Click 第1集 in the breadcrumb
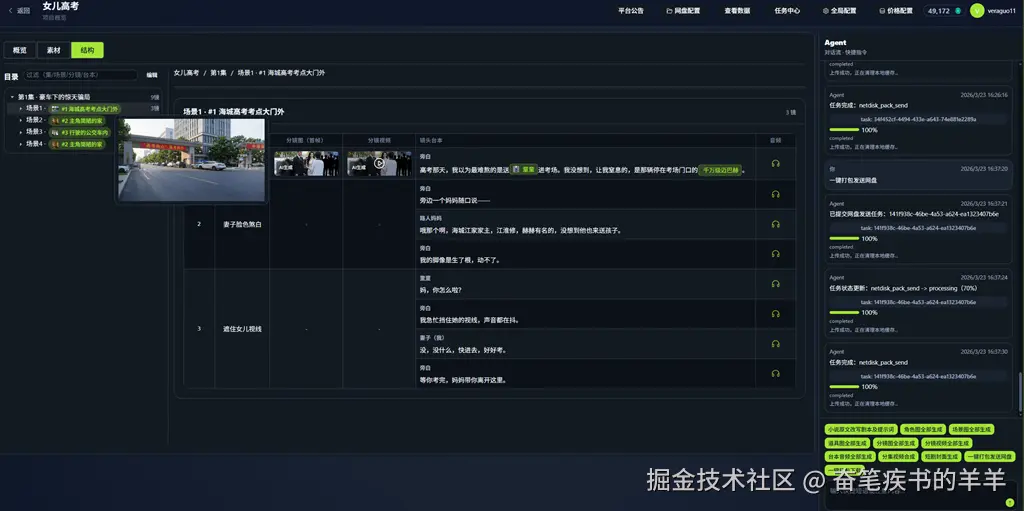The height and width of the screenshot is (511, 1024). click(x=218, y=73)
